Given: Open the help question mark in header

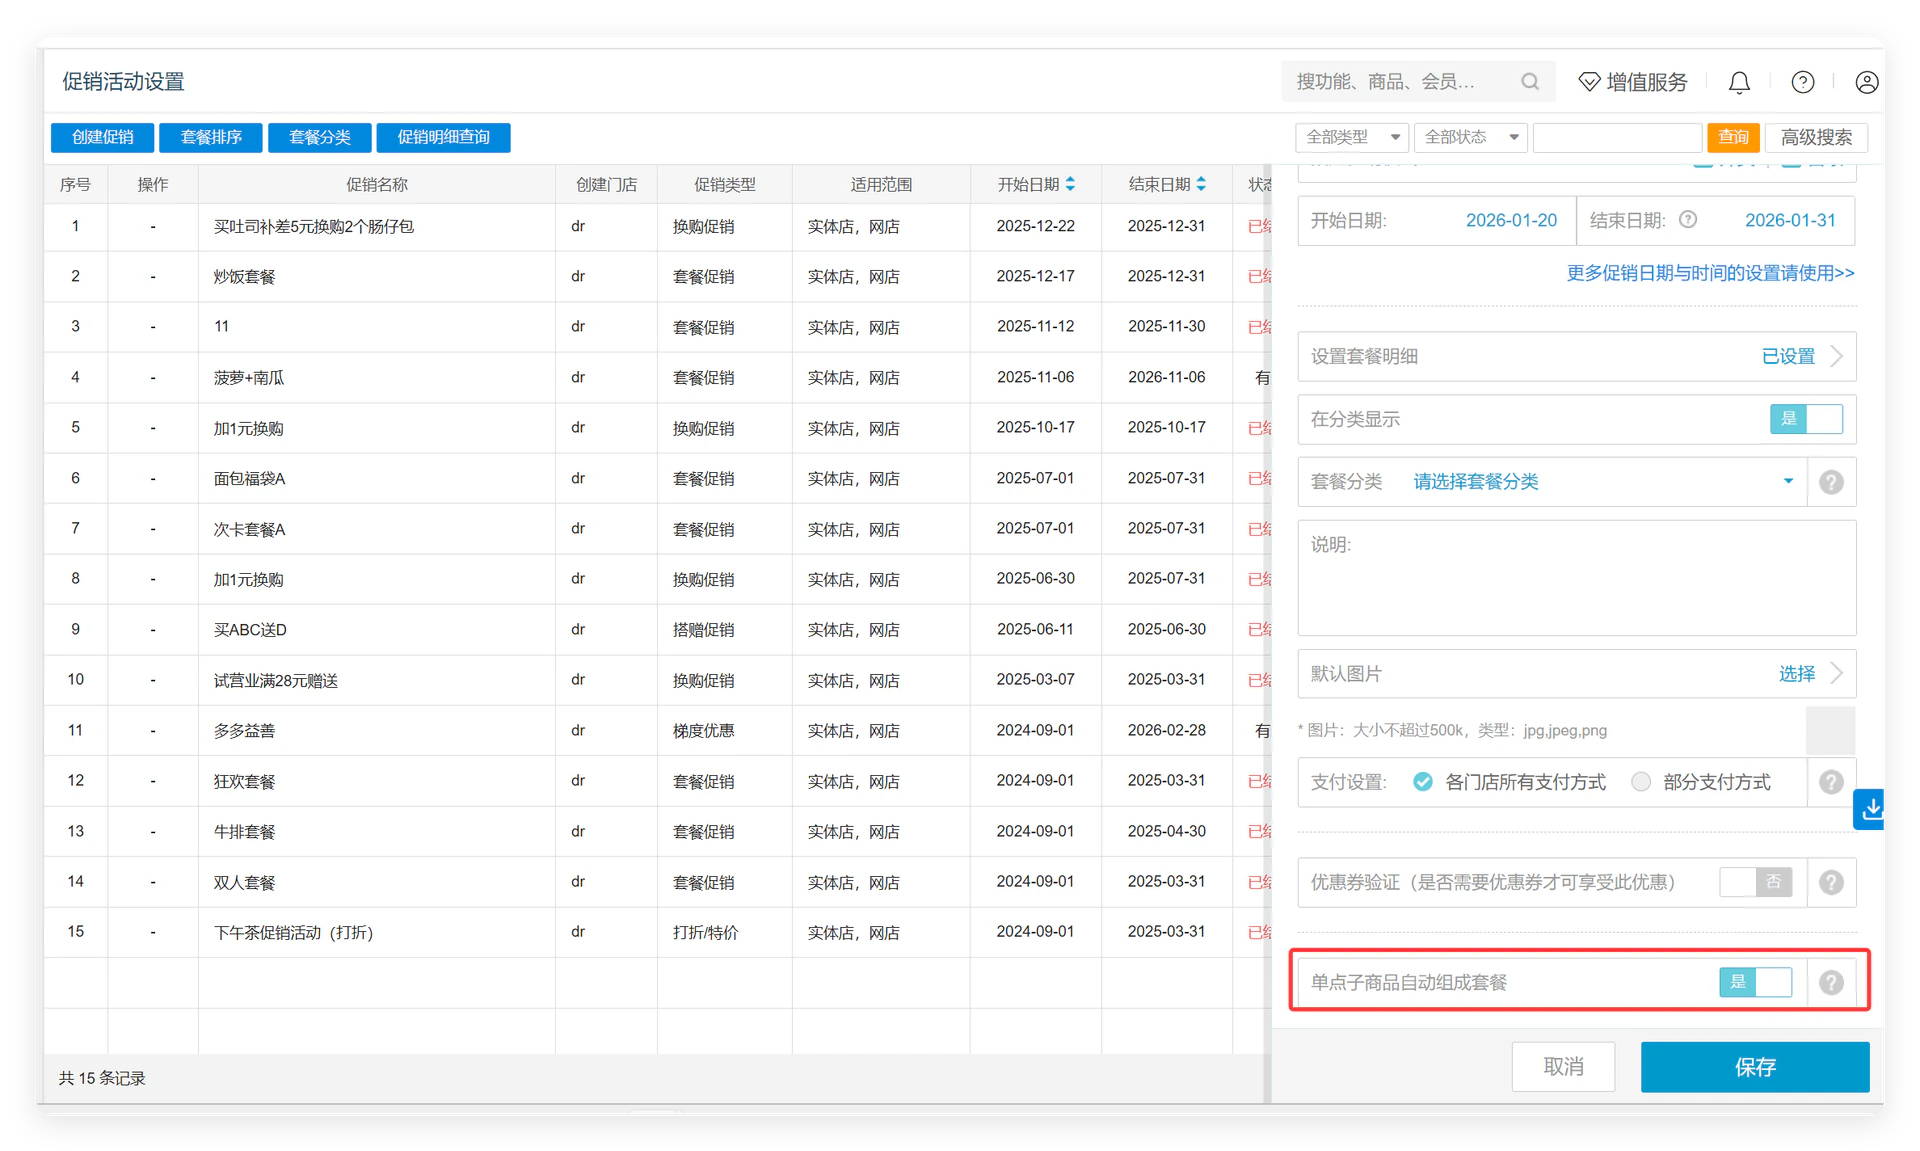Looking at the screenshot, I should click(1802, 82).
